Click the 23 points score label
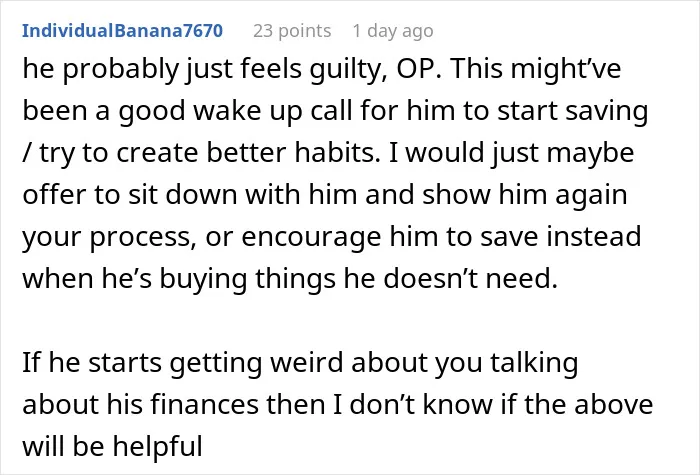Image resolution: width=700 pixels, height=475 pixels. click(292, 31)
